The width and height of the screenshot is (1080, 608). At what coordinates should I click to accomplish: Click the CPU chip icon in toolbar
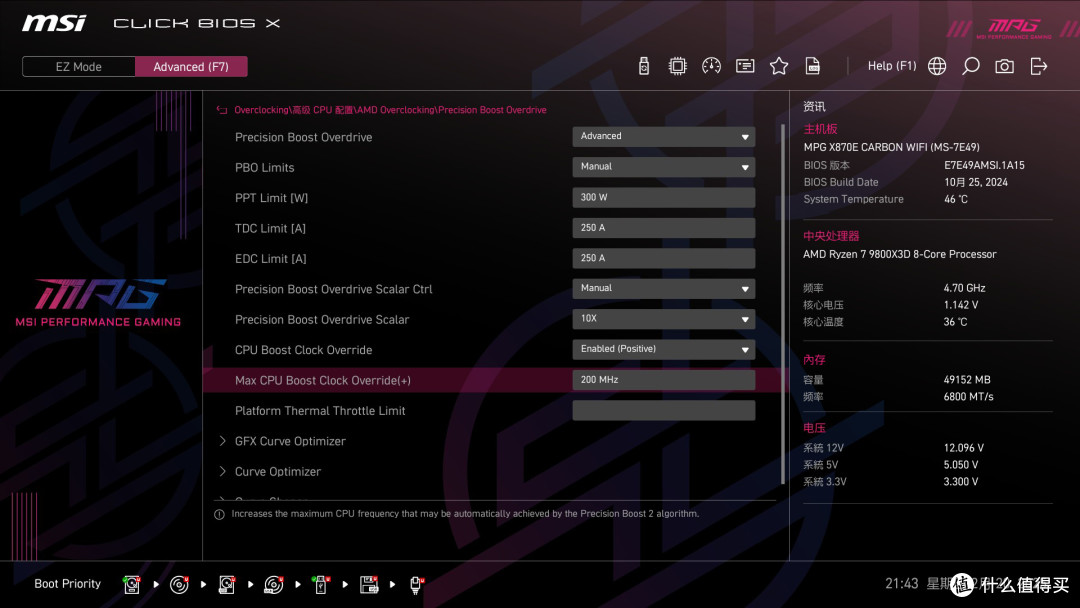pos(677,66)
